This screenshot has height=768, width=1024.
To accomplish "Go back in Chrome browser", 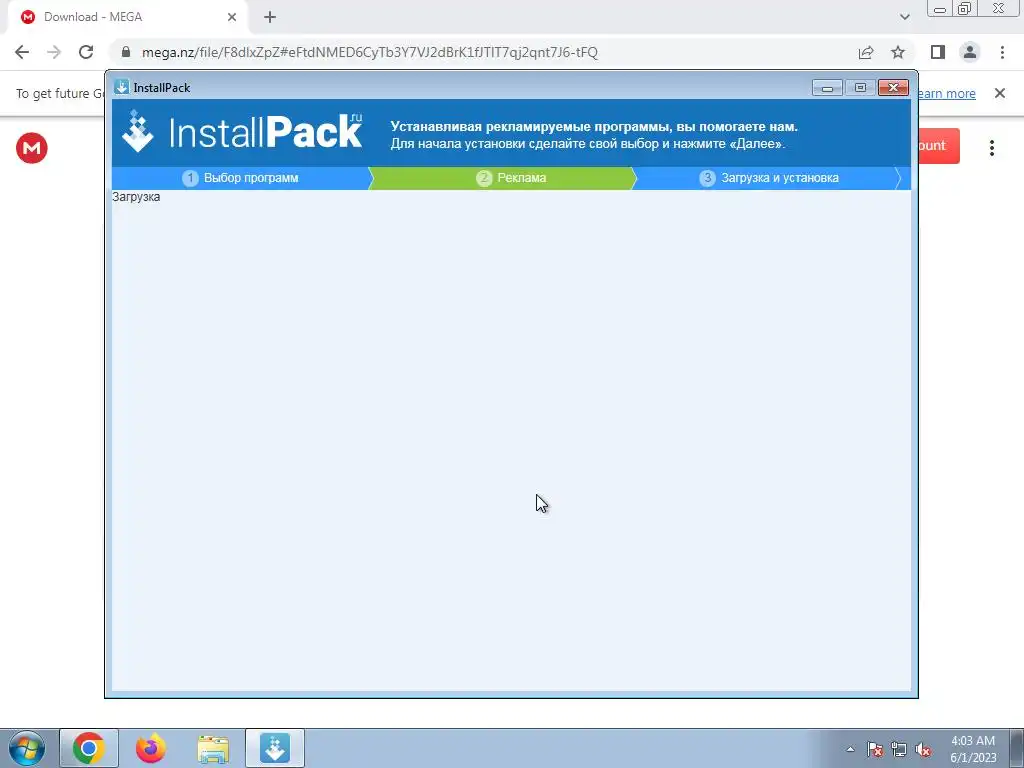I will tap(22, 52).
